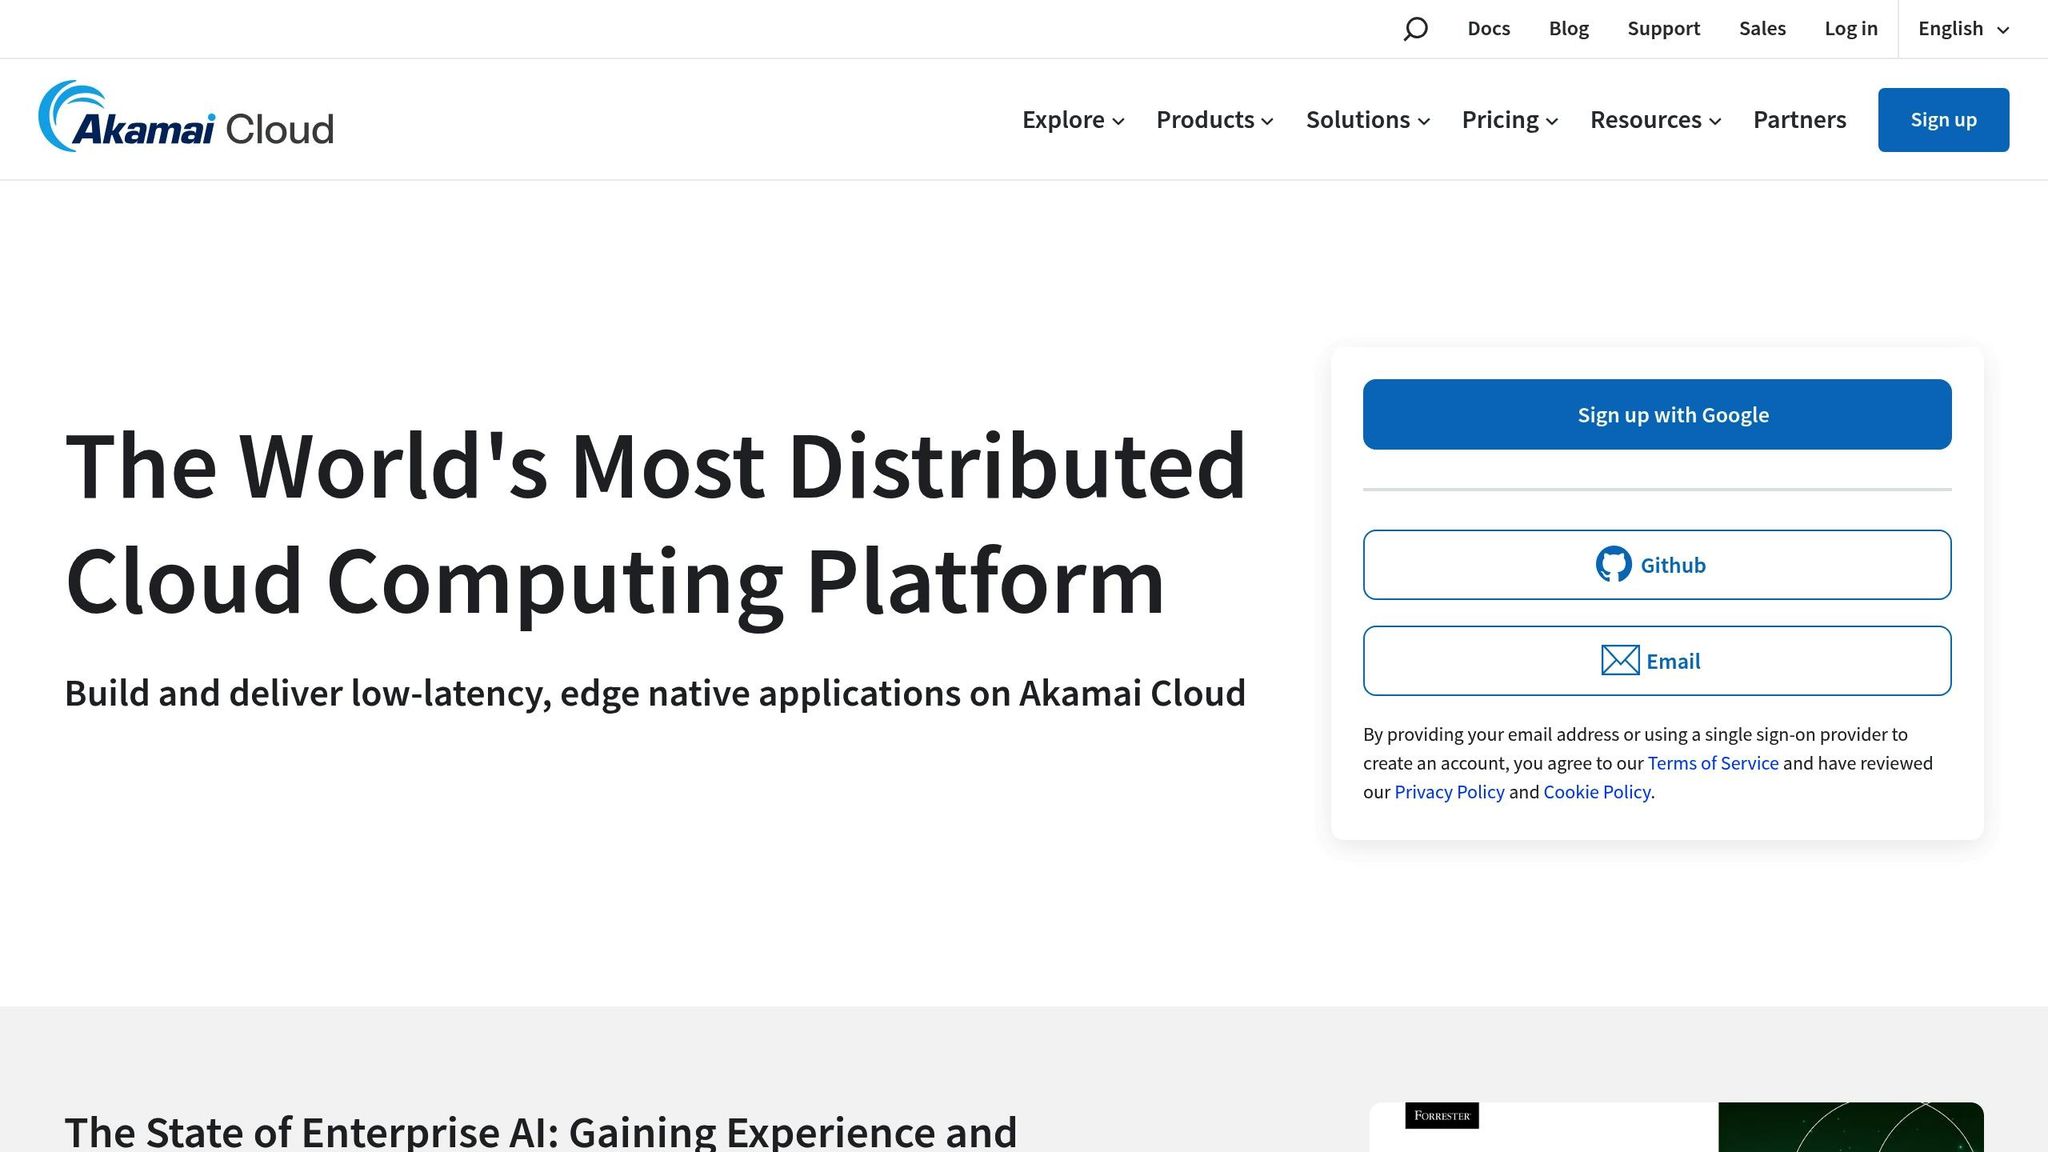The image size is (2048, 1152).
Task: Open the Terms of Service link
Action: point(1712,763)
